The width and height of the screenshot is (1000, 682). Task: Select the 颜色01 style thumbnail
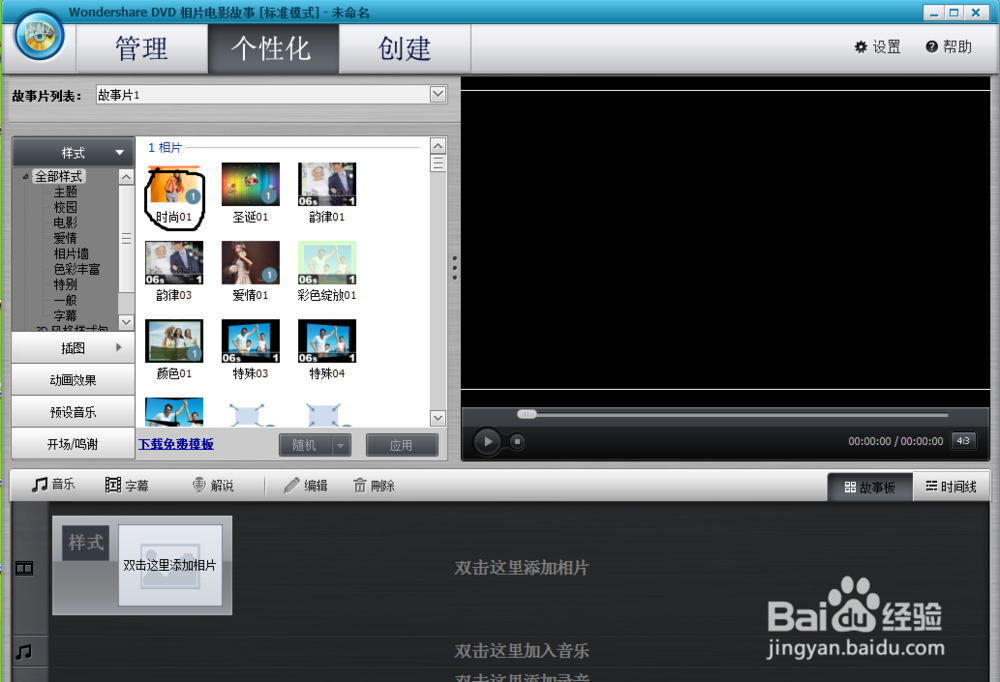coord(174,341)
